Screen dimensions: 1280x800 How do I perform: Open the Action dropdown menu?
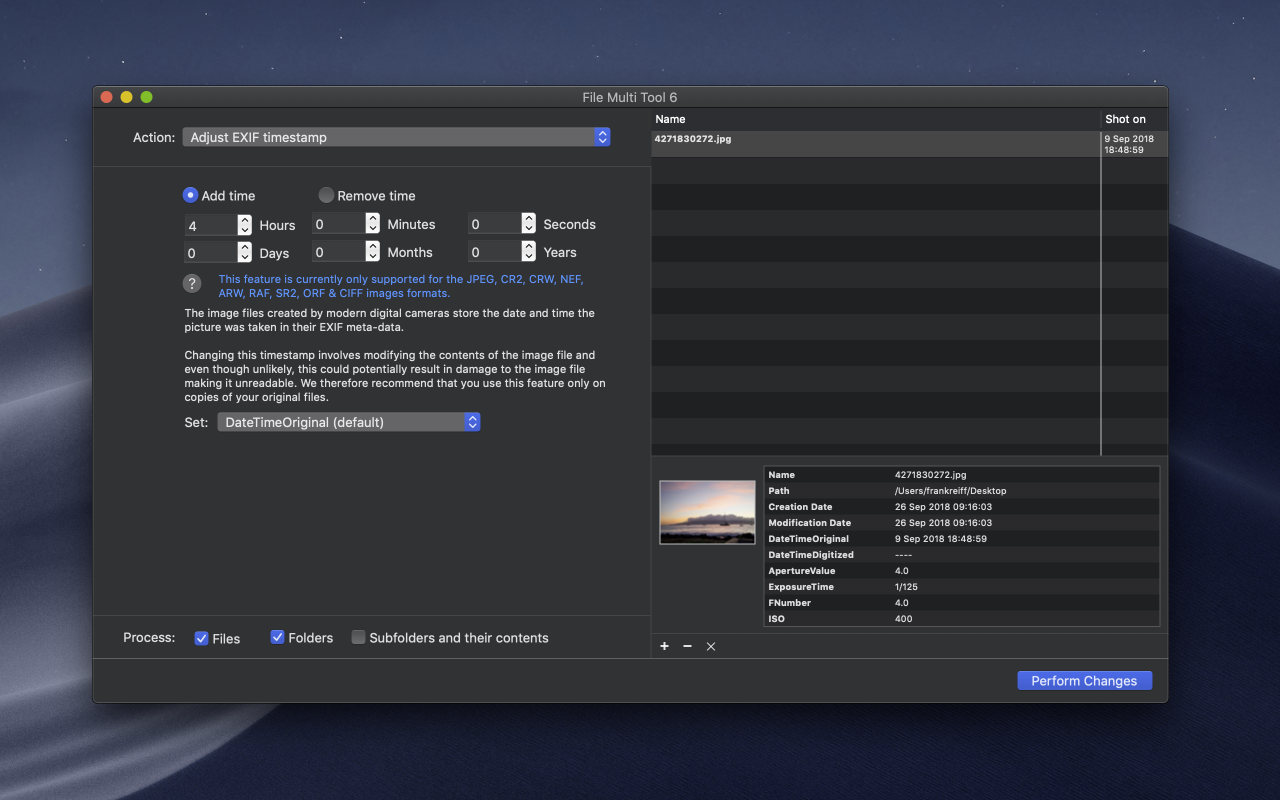(396, 137)
